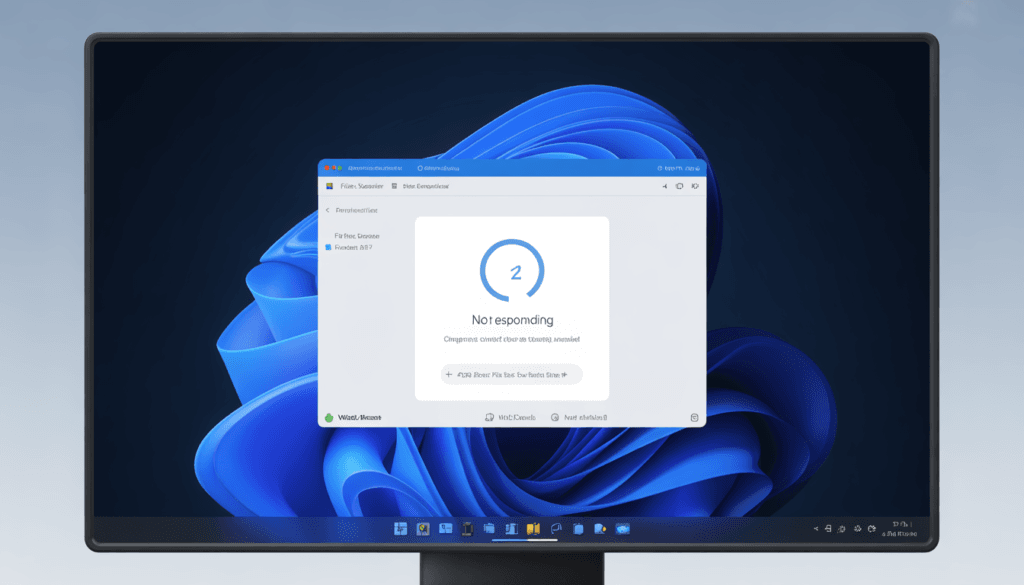Click the "Not esponding" heading in the dialog
The image size is (1024, 585).
pos(512,320)
